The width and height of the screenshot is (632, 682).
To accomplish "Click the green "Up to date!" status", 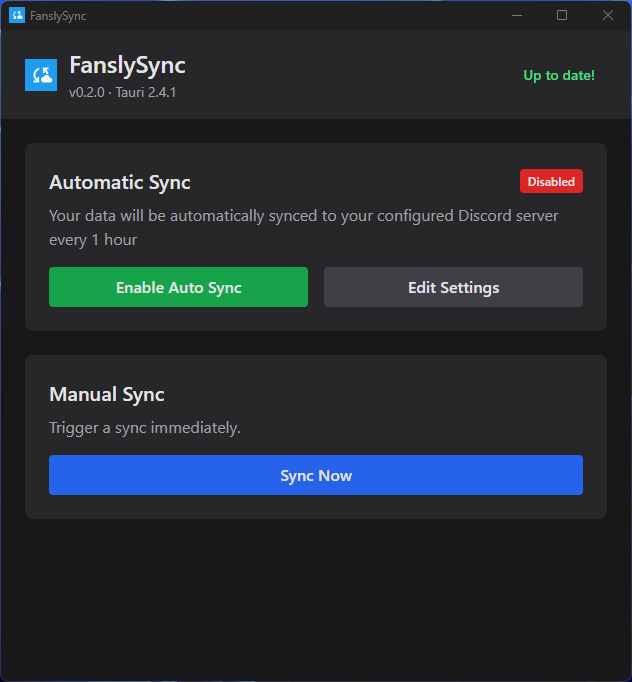I will (559, 75).
